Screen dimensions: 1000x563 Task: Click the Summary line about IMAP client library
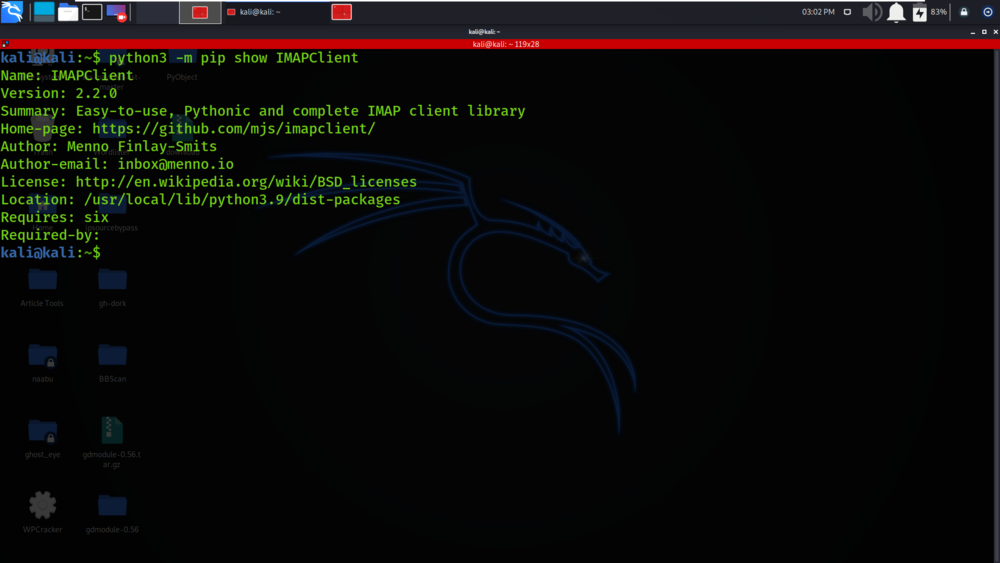point(263,112)
